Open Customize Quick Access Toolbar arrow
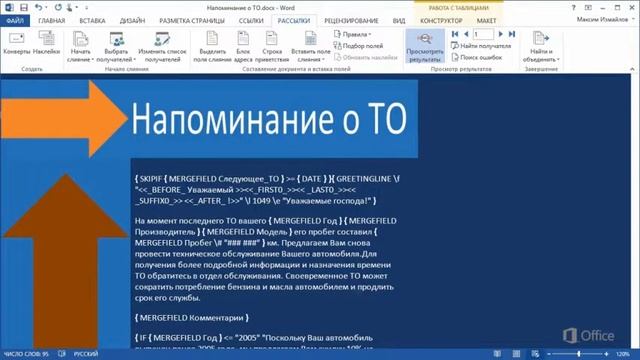This screenshot has width=640, height=360. (x=87, y=8)
